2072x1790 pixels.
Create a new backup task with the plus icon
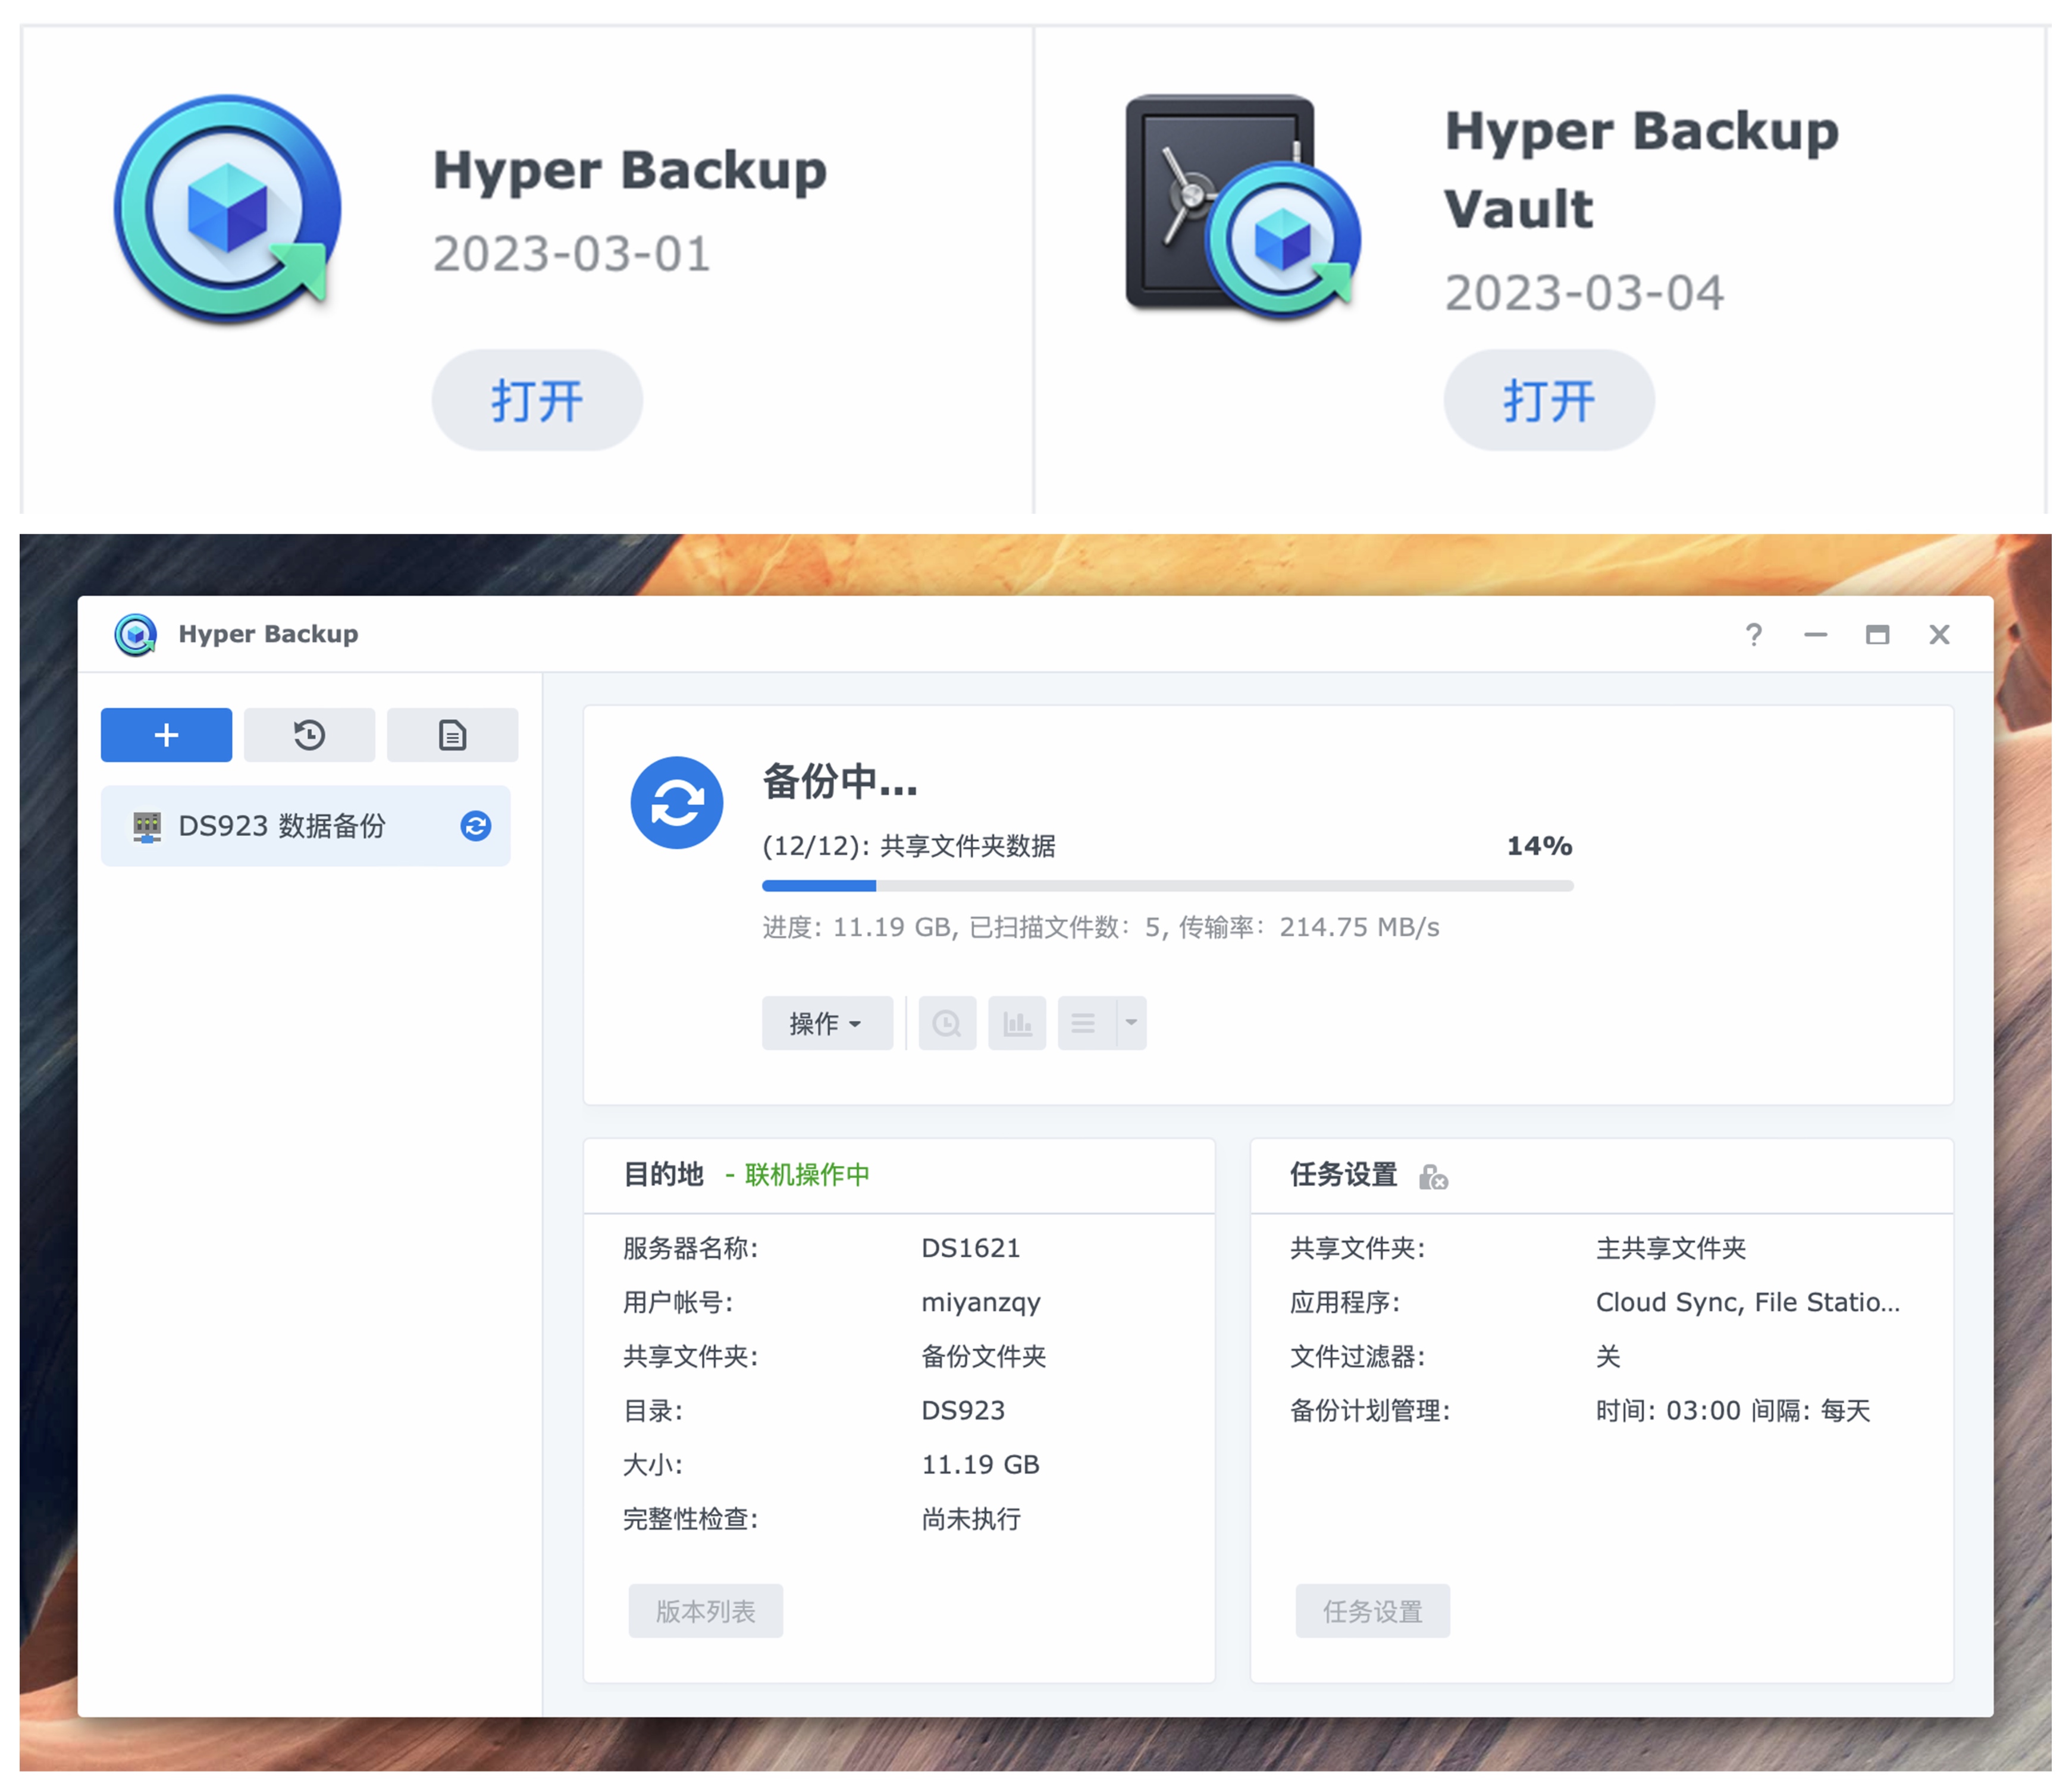(166, 735)
